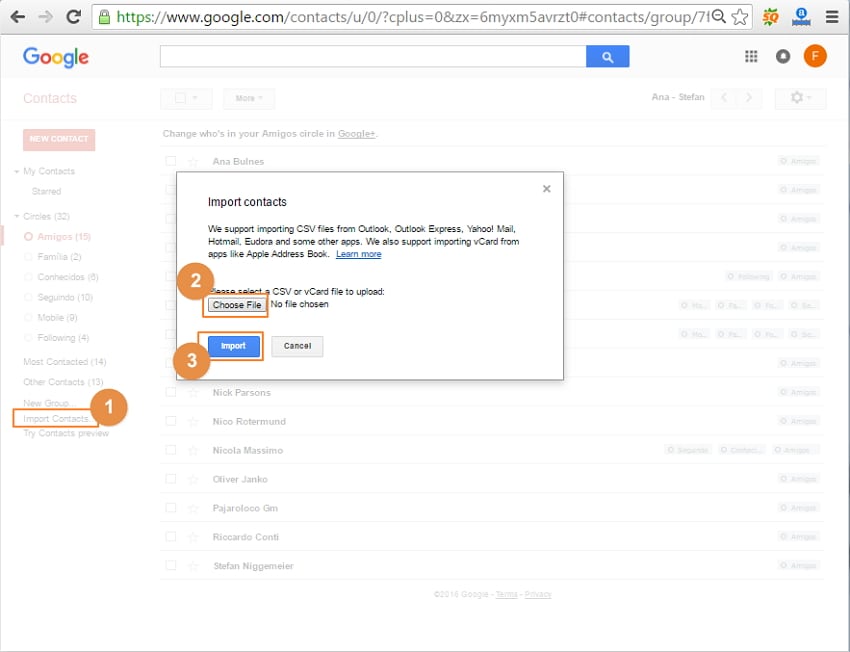Open the orange F account avatar
This screenshot has height=652, width=850.
pyautogui.click(x=815, y=56)
